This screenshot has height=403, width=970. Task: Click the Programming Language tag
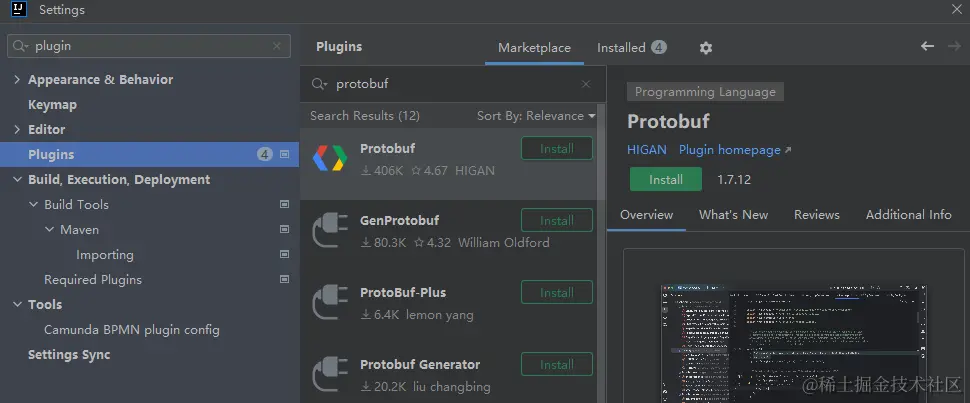point(705,92)
